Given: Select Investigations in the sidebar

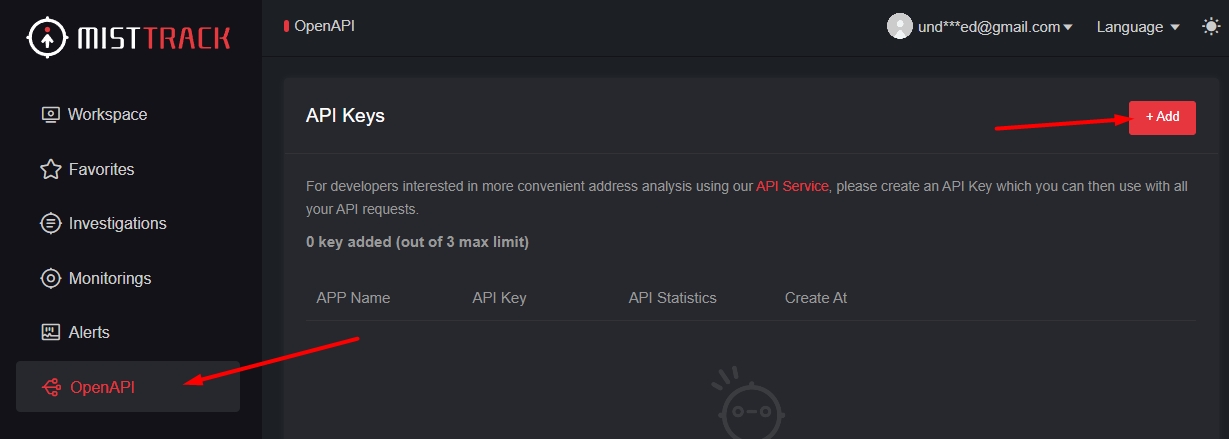Looking at the screenshot, I should click(117, 223).
